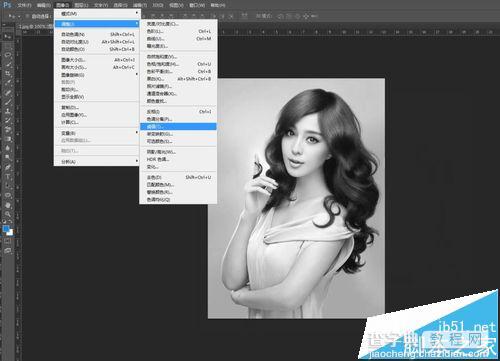Choose 图像大小(I) Alt+Ctrl+I
This screenshot has height=361, width=500.
(x=97, y=60)
